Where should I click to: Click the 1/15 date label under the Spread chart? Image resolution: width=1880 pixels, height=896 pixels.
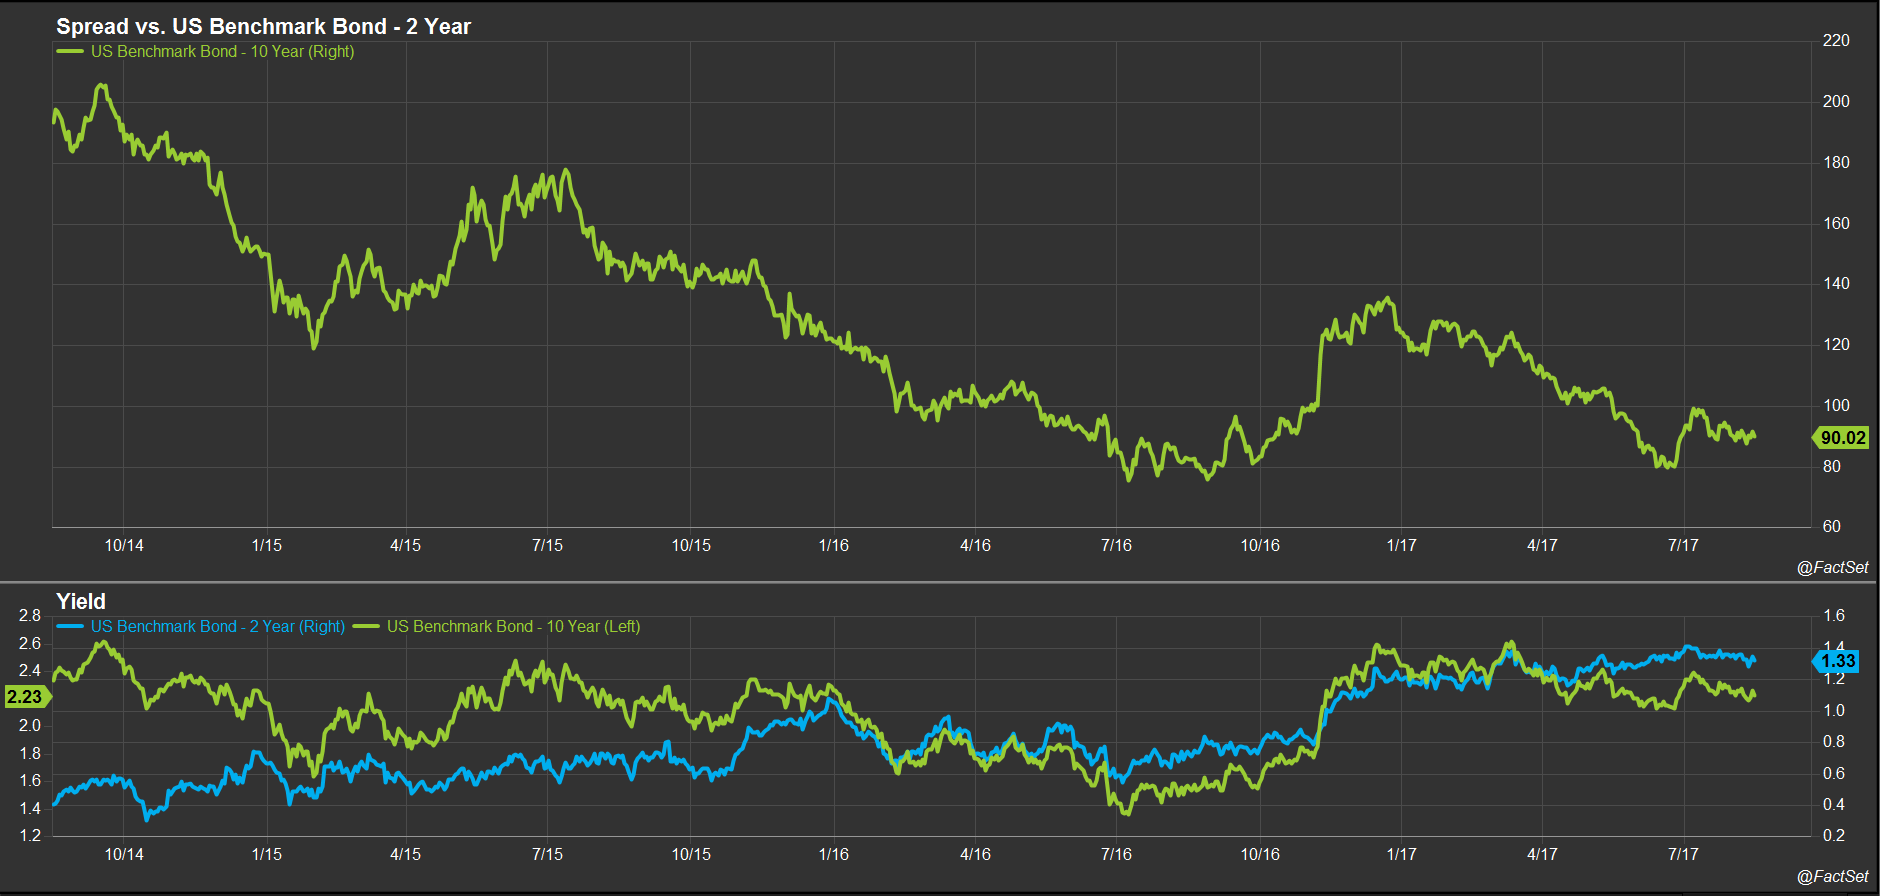(x=267, y=545)
